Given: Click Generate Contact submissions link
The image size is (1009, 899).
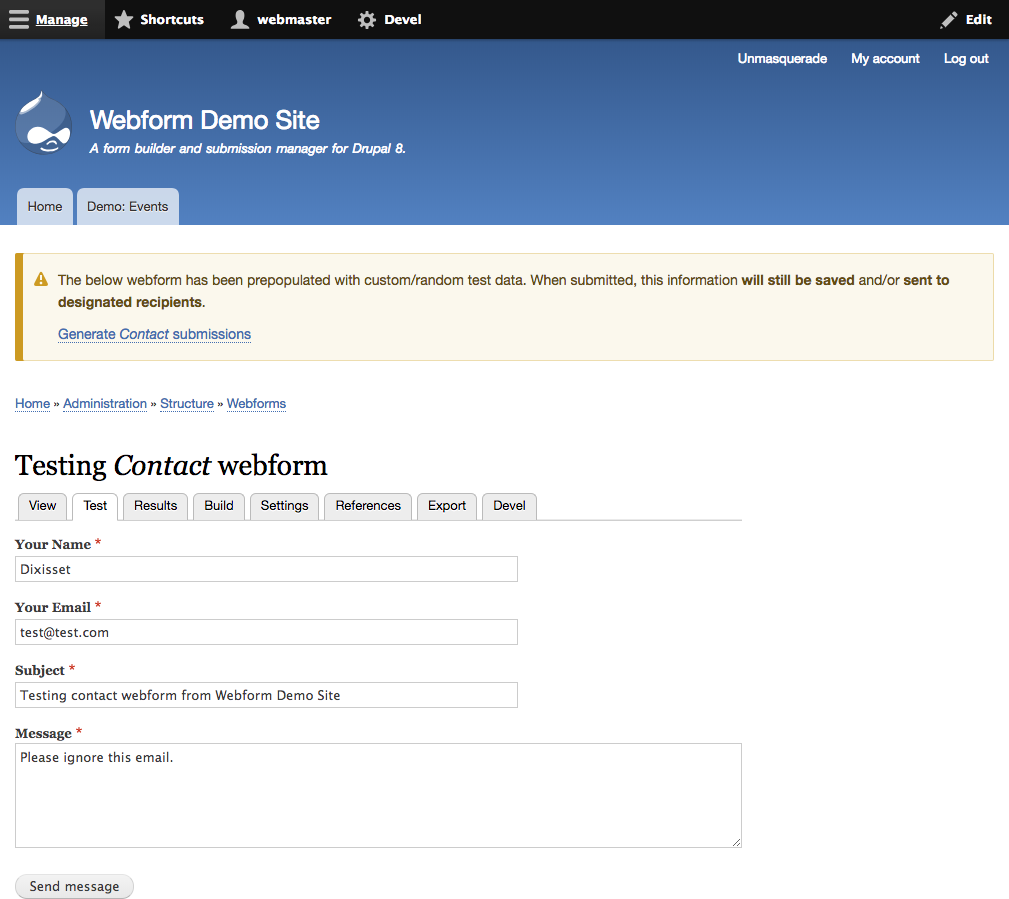Looking at the screenshot, I should 154,334.
